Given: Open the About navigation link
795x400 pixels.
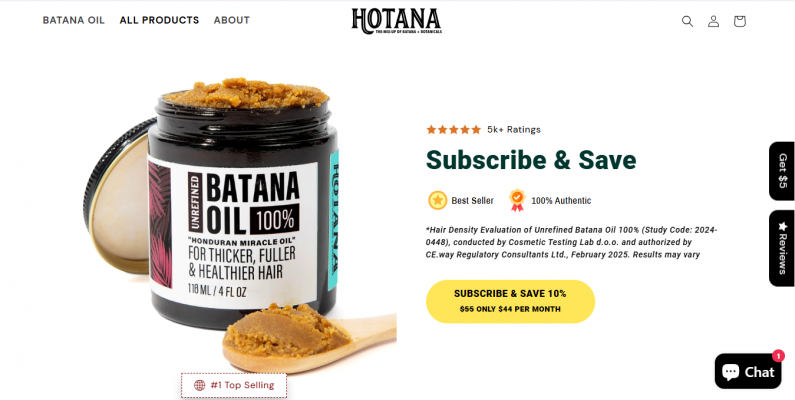Looking at the screenshot, I should (x=232, y=20).
